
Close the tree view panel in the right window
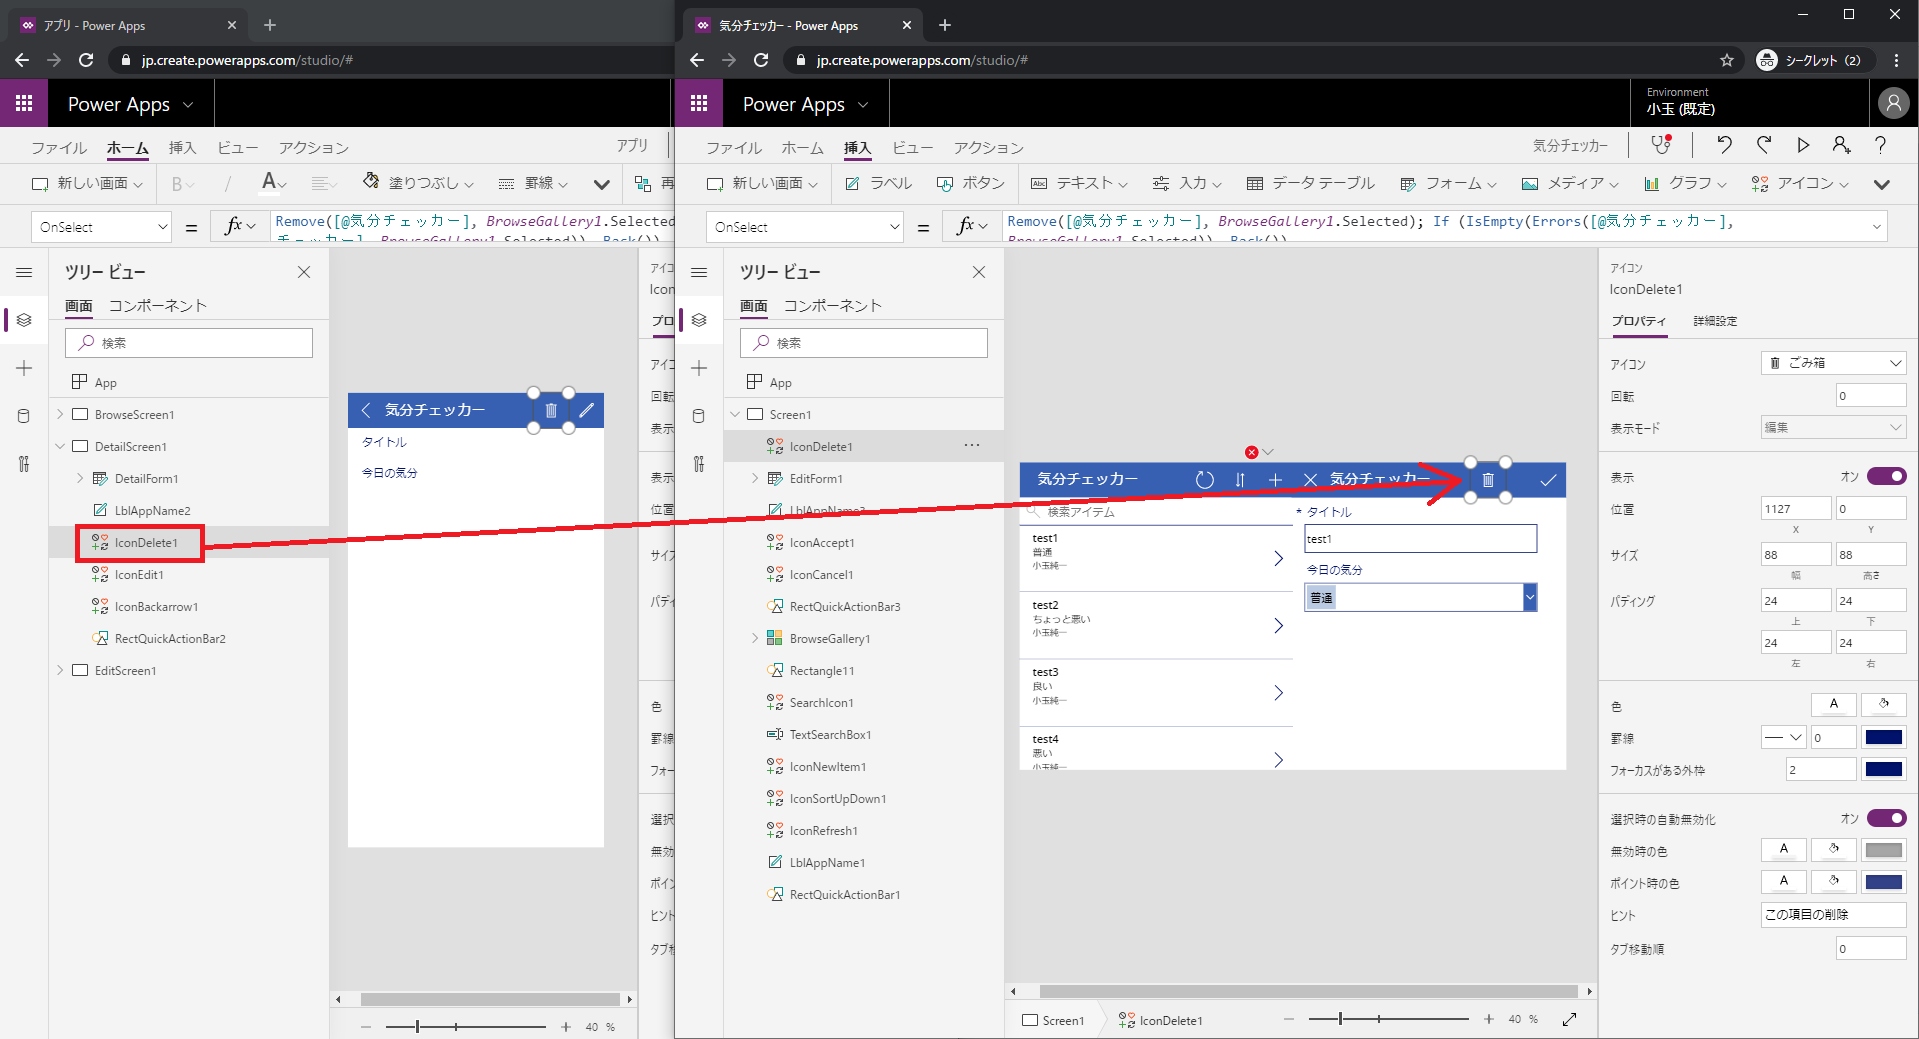[x=979, y=272]
